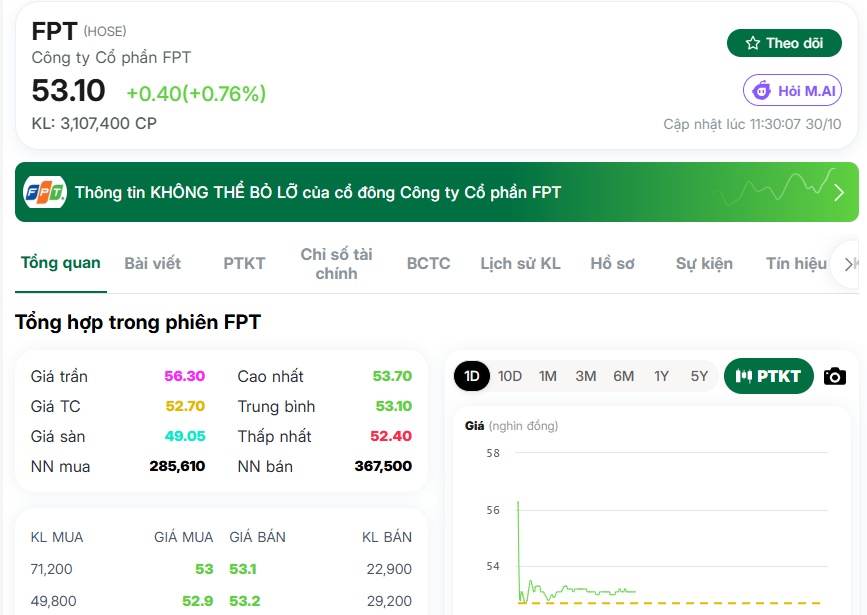Image resolution: width=867 pixels, height=615 pixels.
Task: Select the Tổng quan tab
Action: (x=61, y=263)
